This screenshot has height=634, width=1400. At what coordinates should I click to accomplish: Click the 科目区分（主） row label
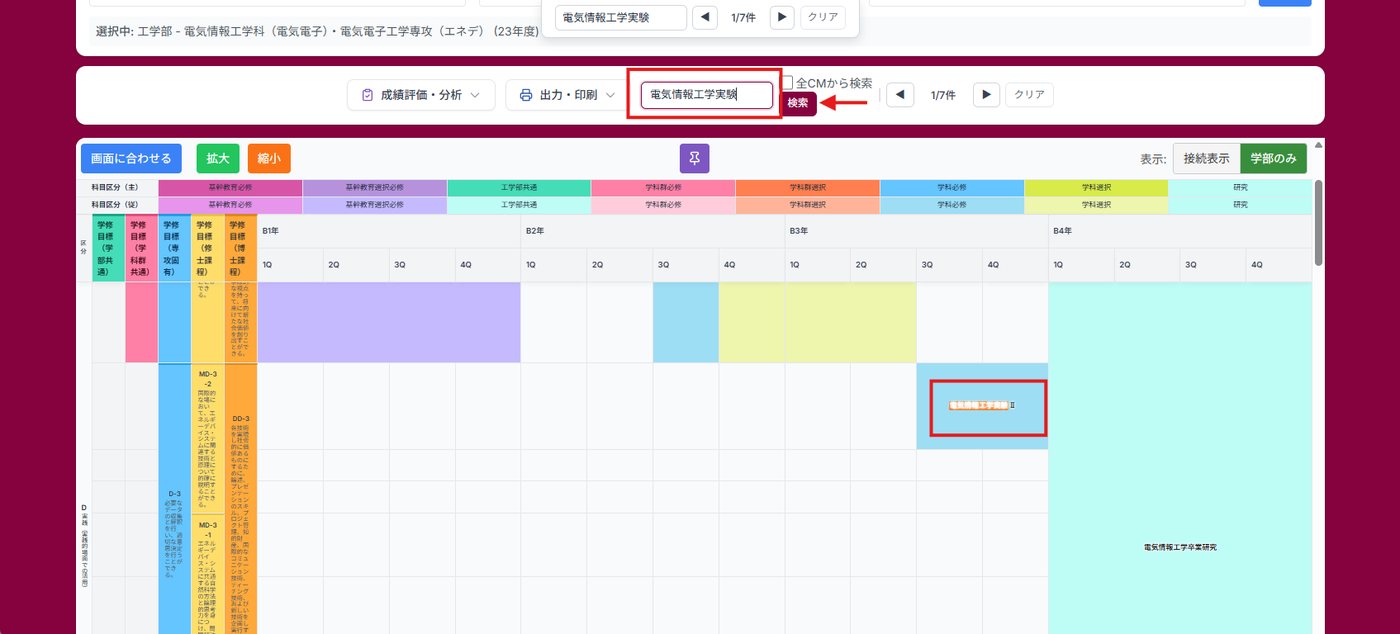pyautogui.click(x=115, y=187)
